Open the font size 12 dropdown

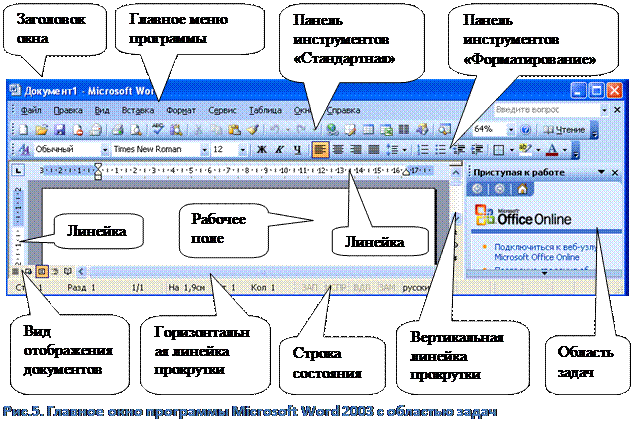click(242, 150)
